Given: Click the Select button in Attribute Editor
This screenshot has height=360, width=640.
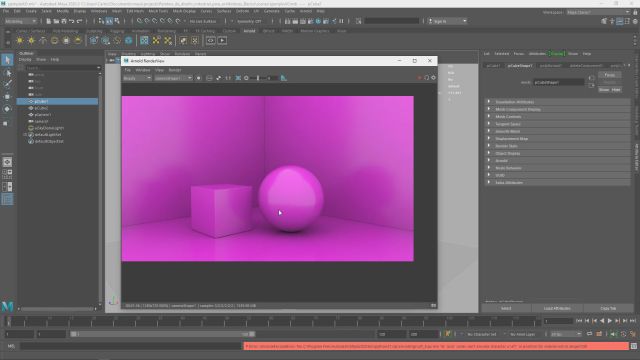Looking at the screenshot, I should (x=506, y=309).
